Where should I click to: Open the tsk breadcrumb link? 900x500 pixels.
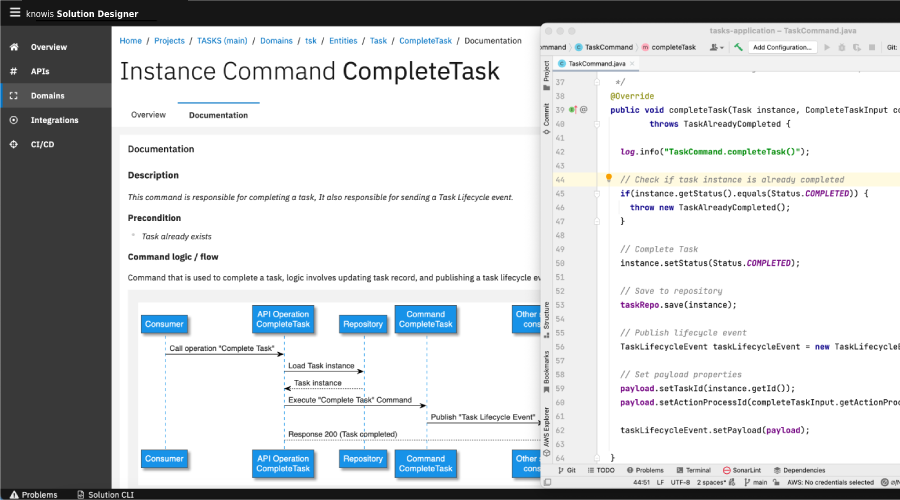pyautogui.click(x=311, y=41)
